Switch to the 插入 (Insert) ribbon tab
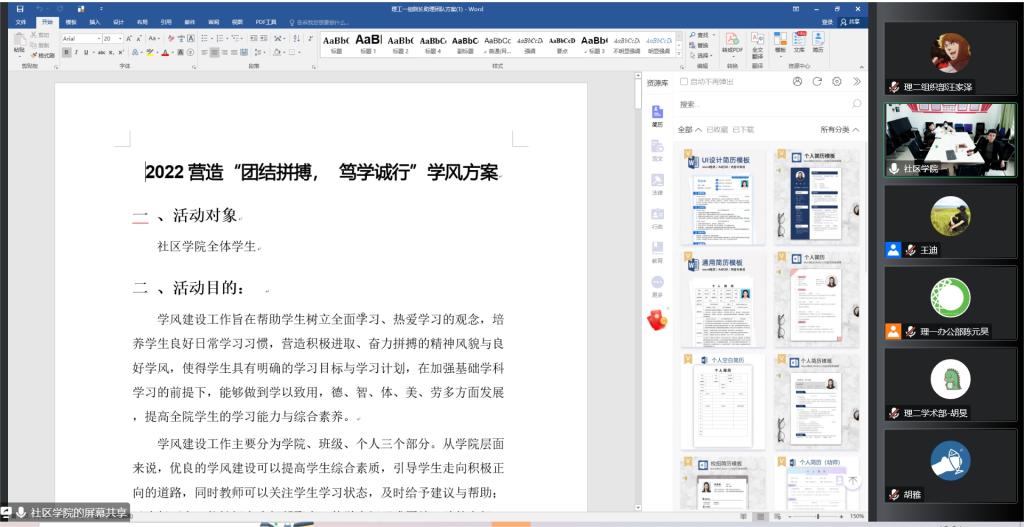The height and width of the screenshot is (527, 1024). (95, 22)
